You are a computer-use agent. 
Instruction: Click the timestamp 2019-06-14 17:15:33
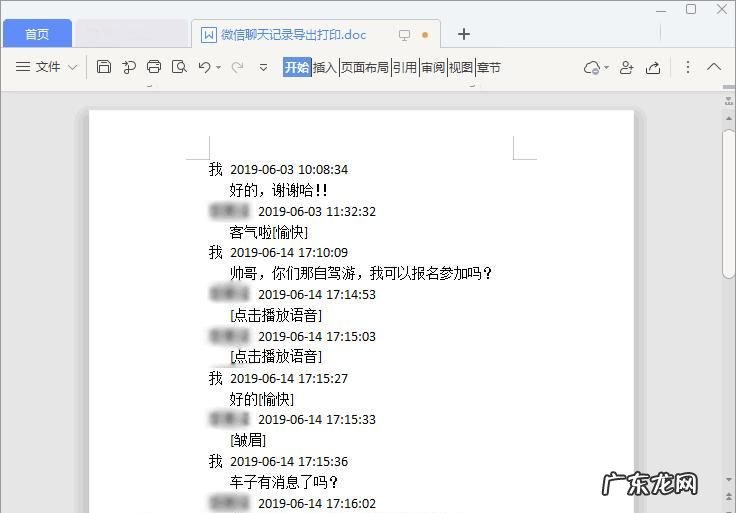tap(317, 419)
